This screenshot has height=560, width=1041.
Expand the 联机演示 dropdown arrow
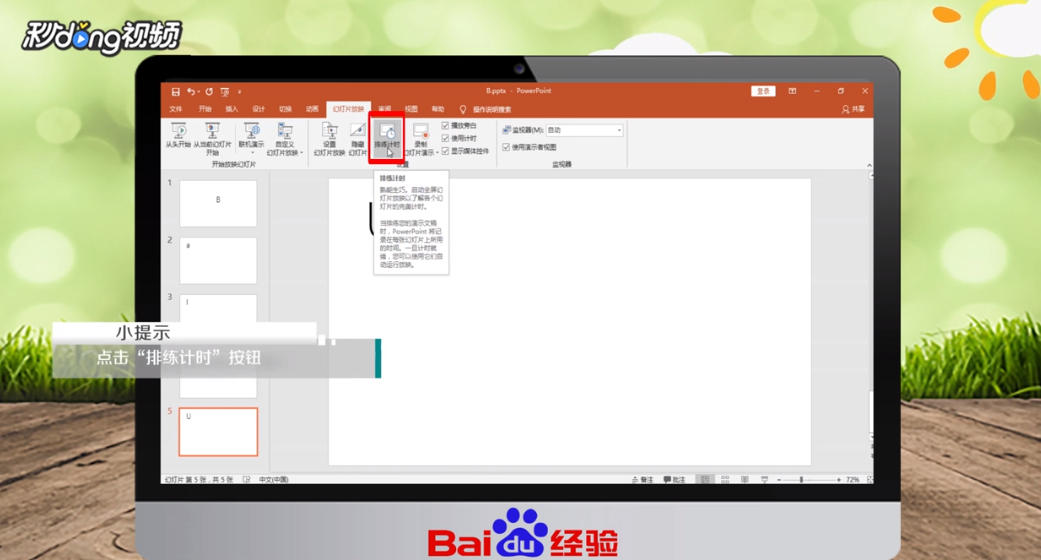pyautogui.click(x=252, y=153)
